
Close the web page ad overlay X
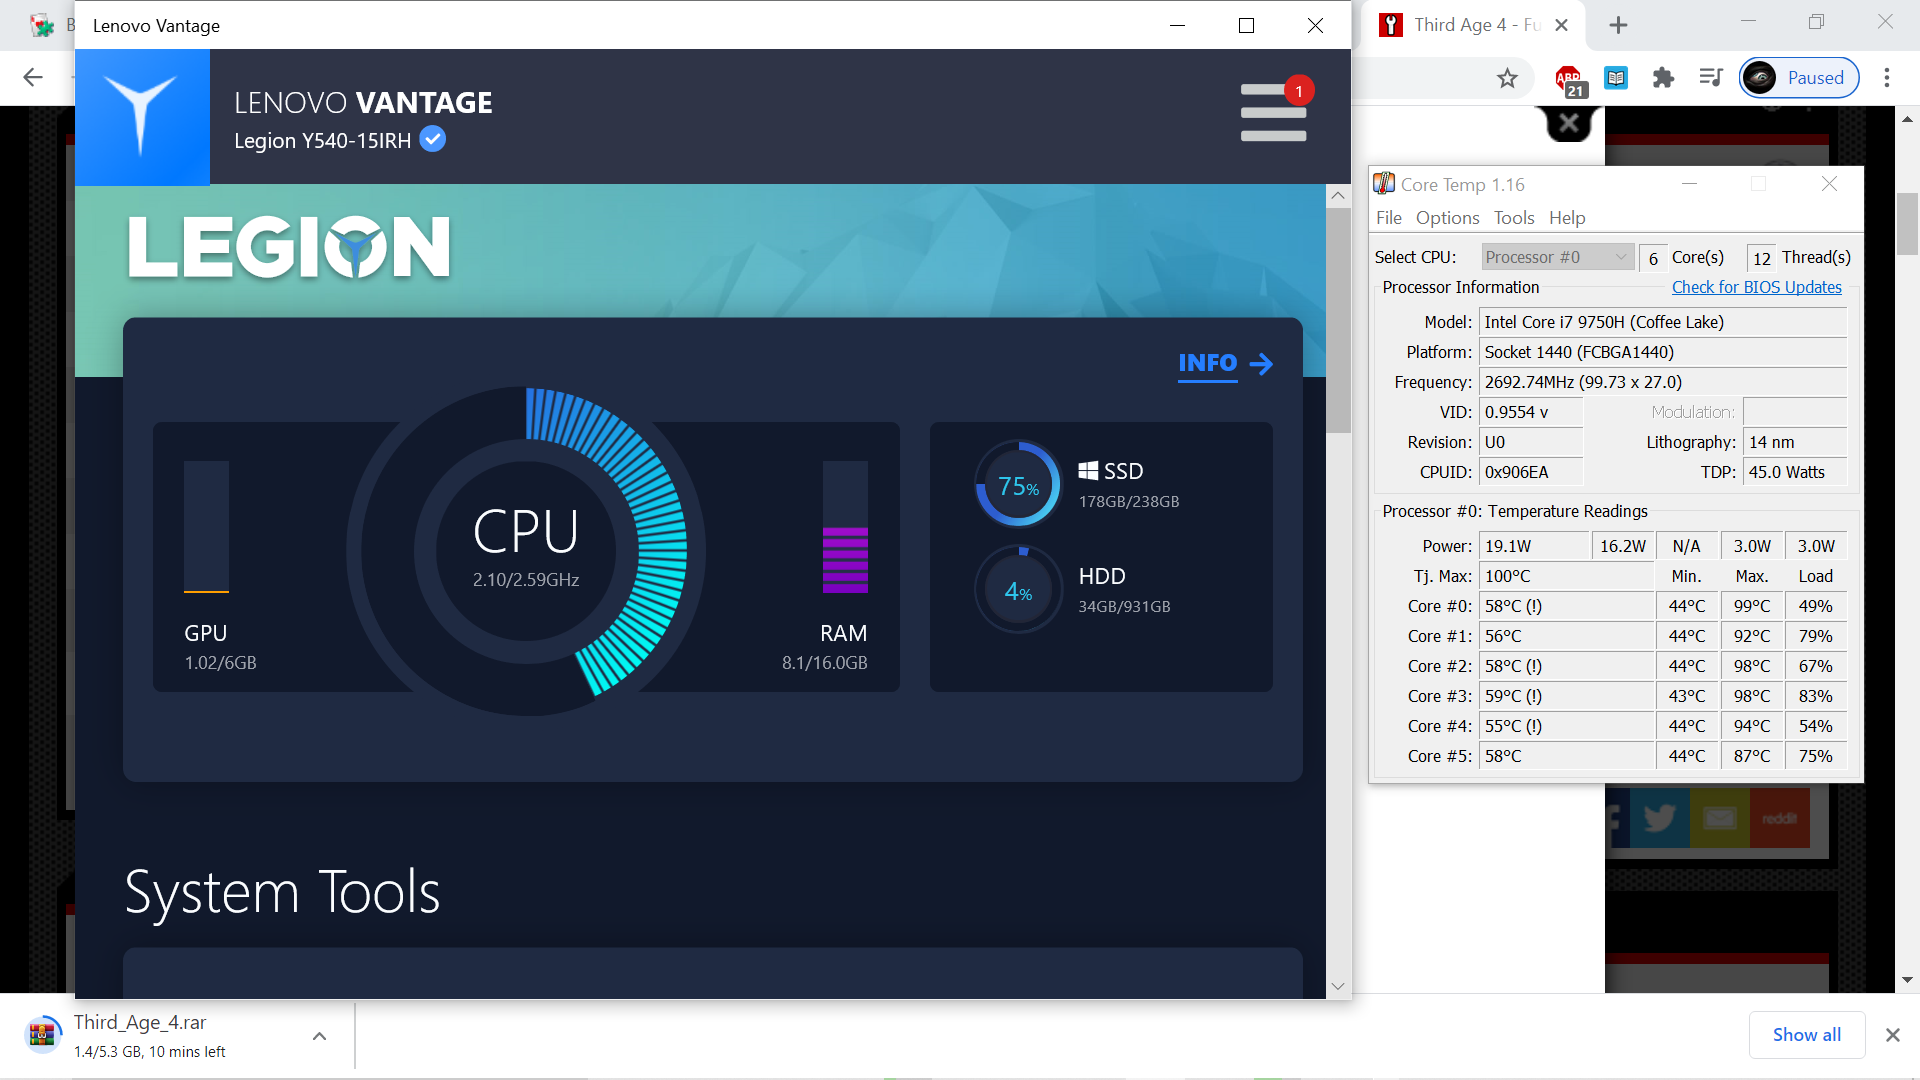[x=1569, y=123]
